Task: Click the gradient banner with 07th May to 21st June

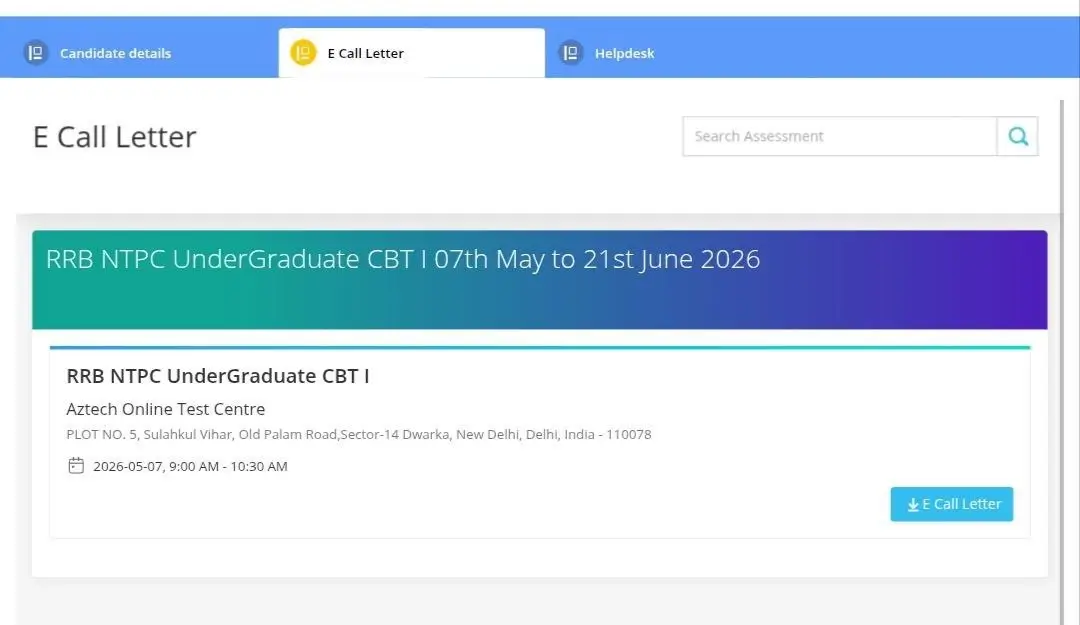Action: point(539,280)
